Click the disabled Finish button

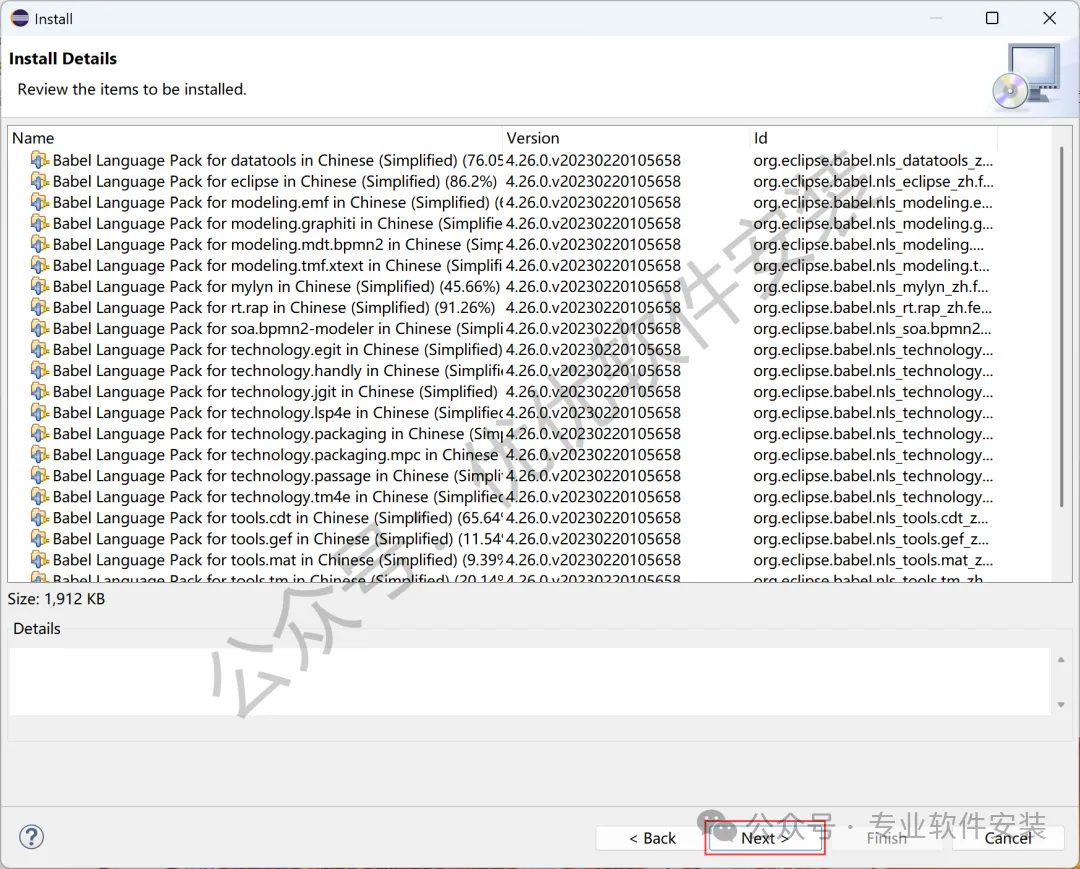886,838
